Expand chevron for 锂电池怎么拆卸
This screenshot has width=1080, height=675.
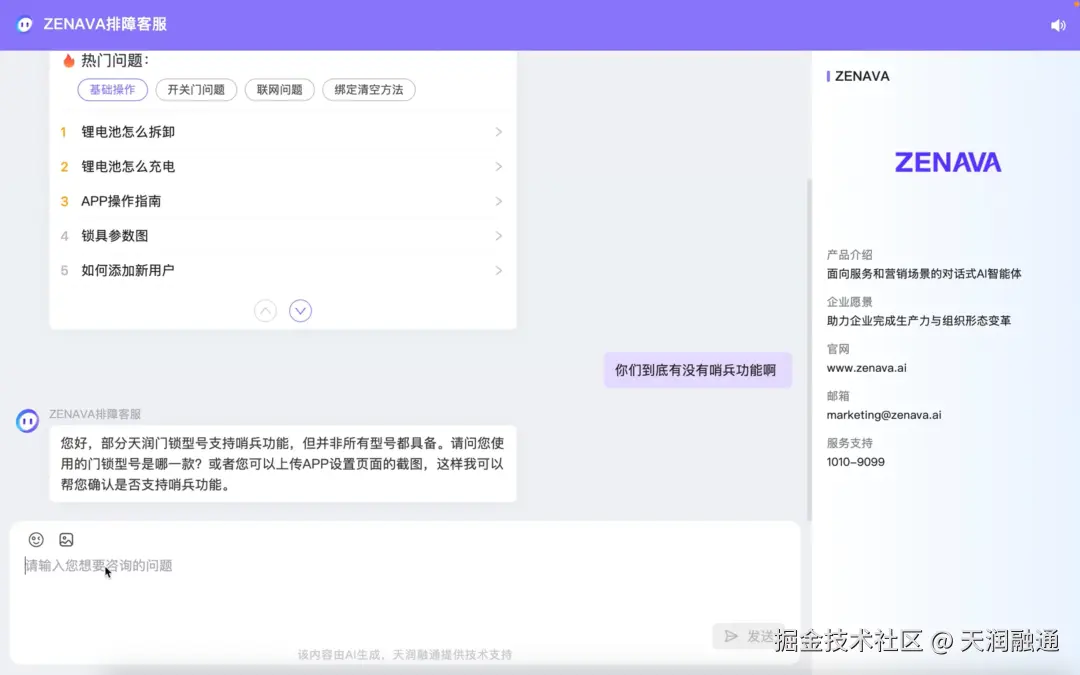coord(499,132)
